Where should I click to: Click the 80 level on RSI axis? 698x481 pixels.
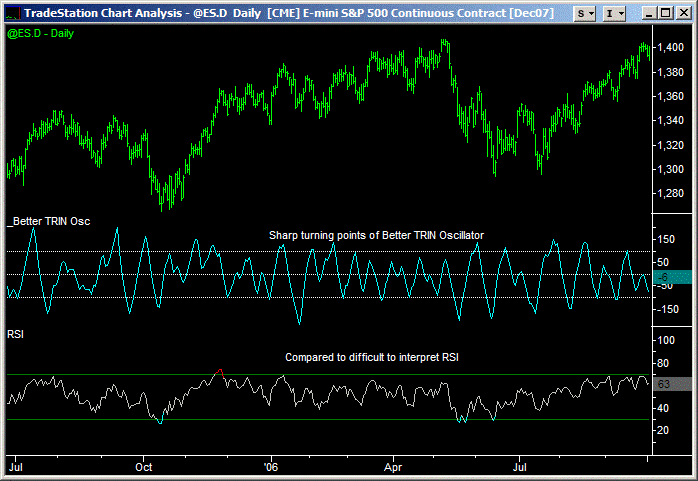pos(663,363)
